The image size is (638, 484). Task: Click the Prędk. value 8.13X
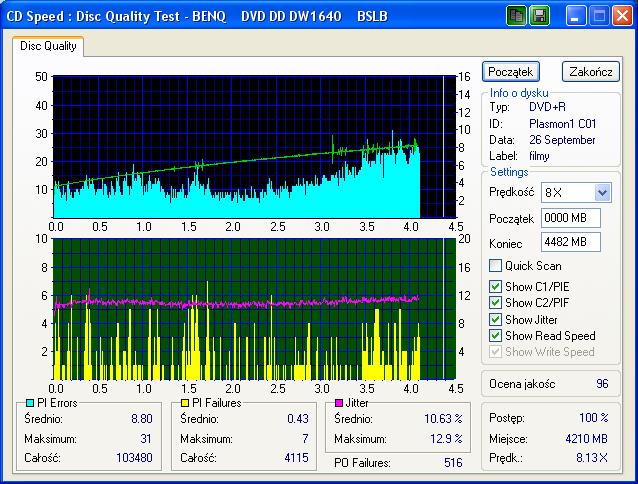click(592, 458)
